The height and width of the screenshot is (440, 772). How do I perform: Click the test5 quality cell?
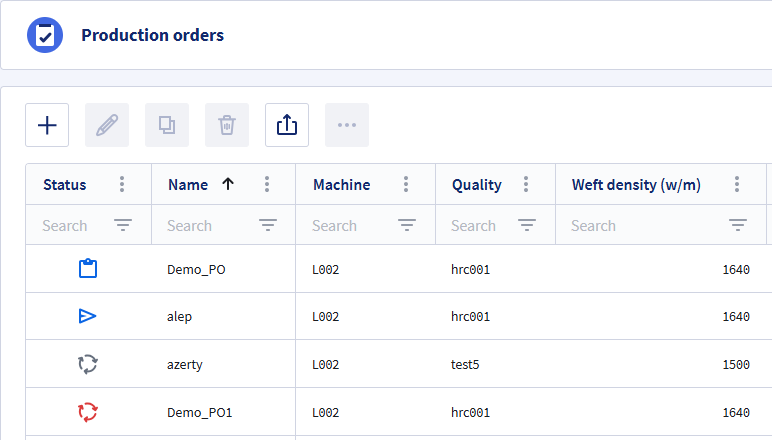tap(465, 365)
